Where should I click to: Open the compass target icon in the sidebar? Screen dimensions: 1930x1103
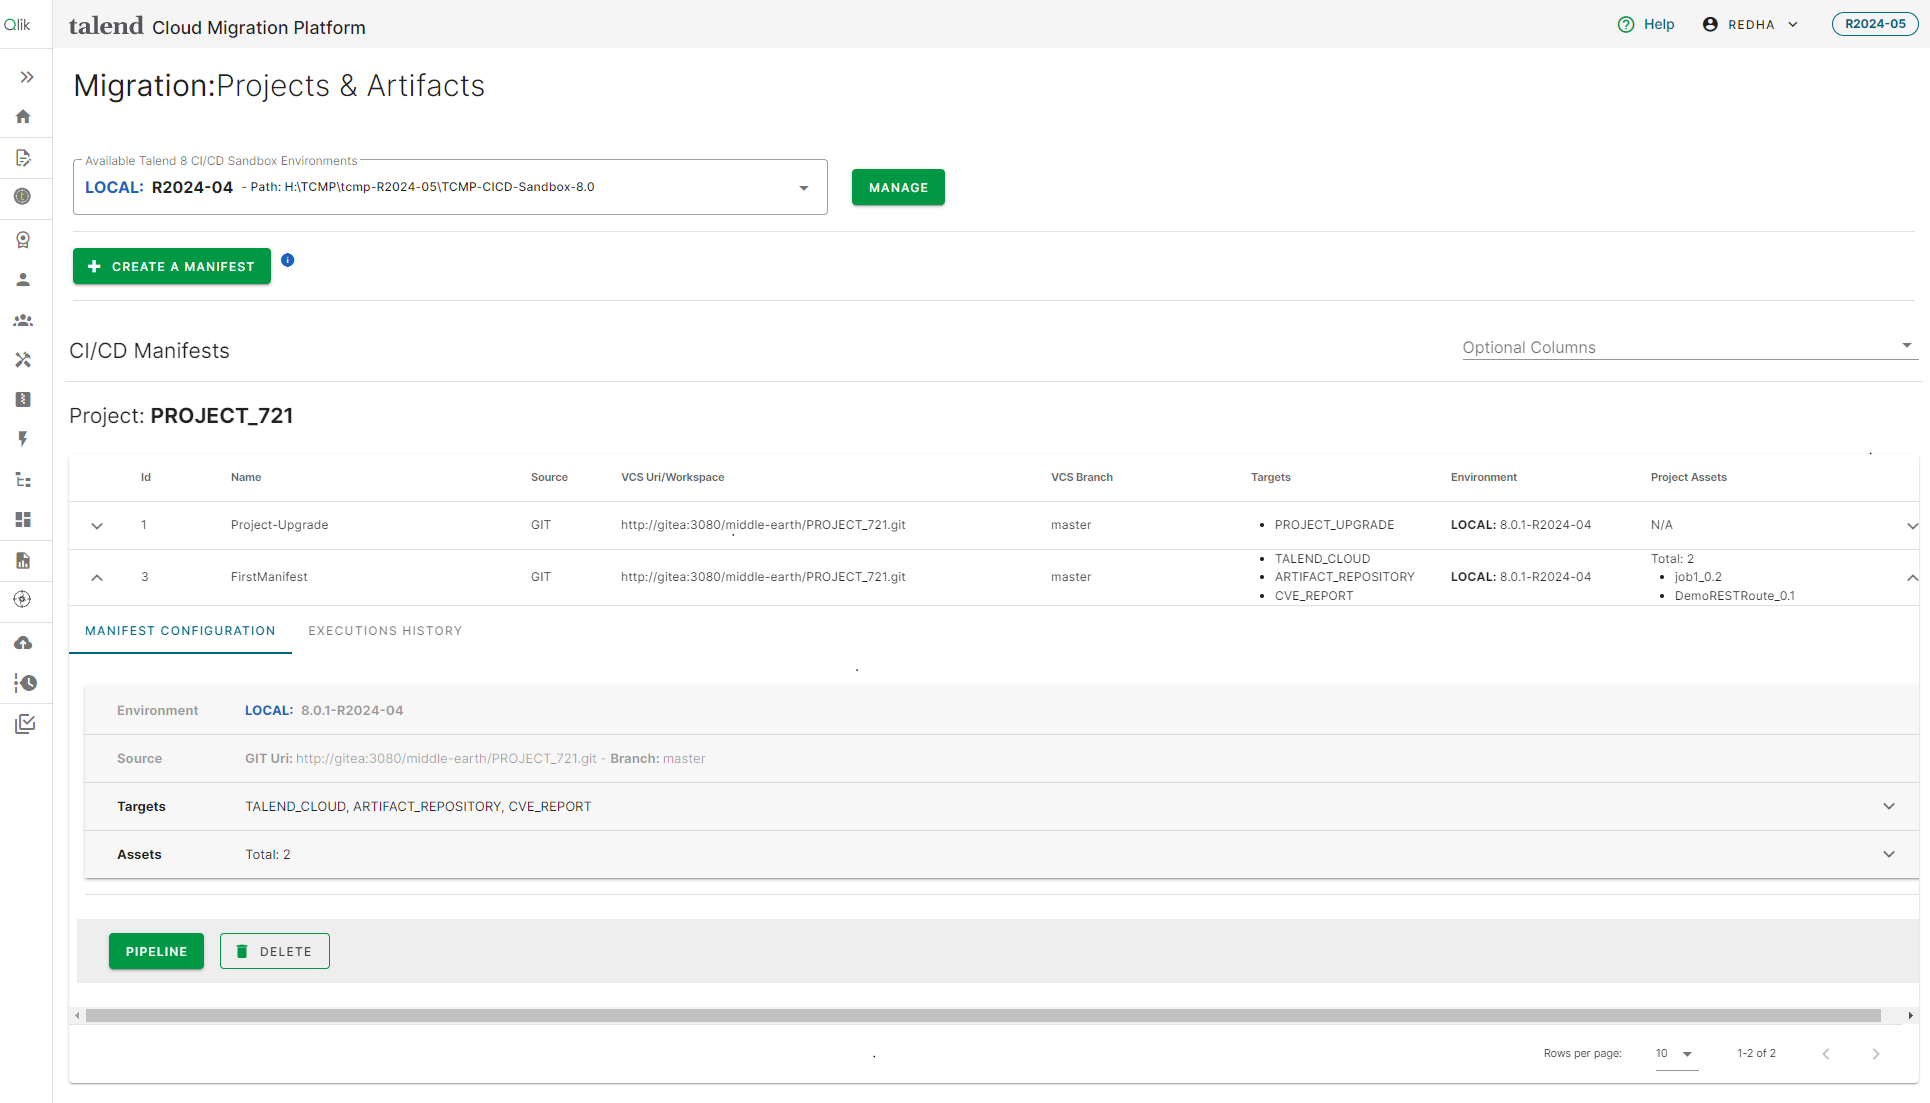23,599
